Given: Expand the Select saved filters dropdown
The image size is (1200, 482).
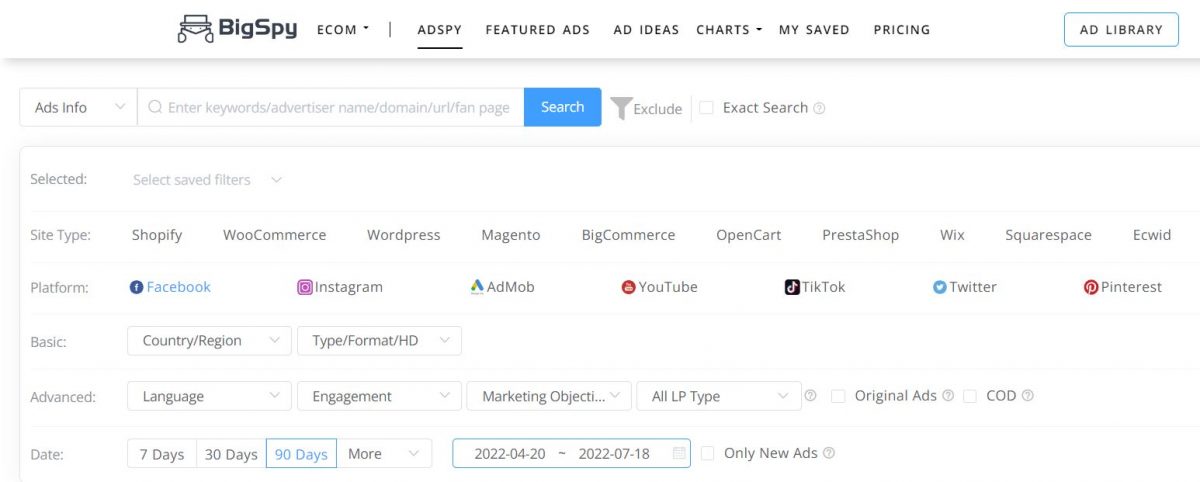Looking at the screenshot, I should (208, 180).
